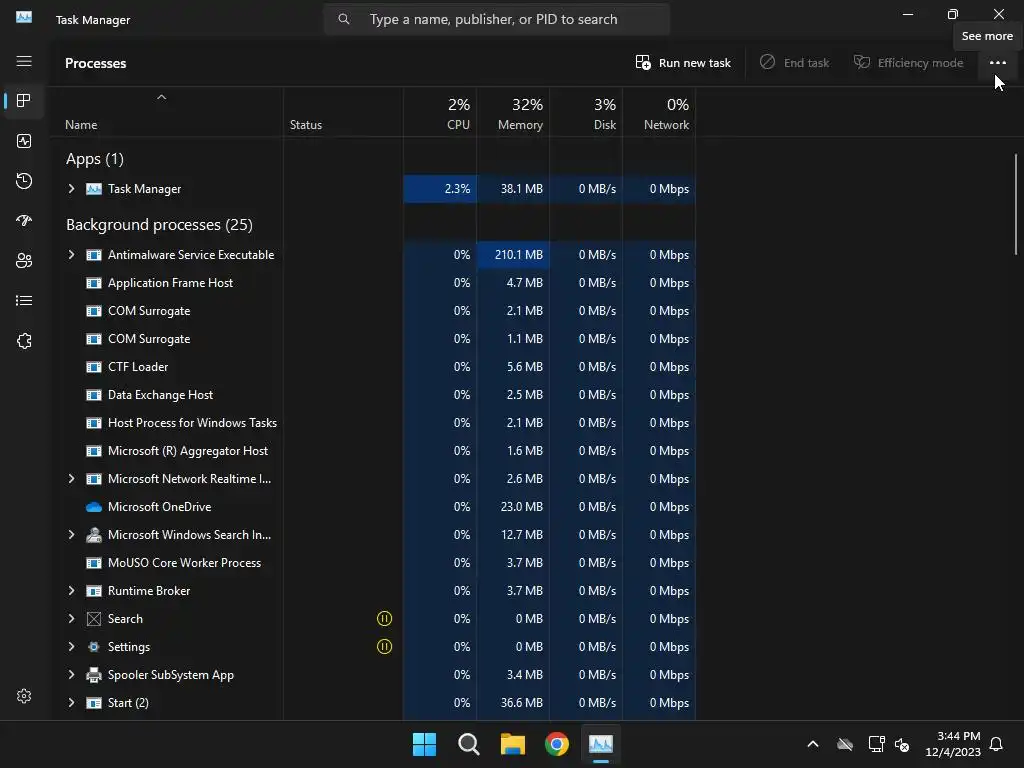Open the notifications bell in system tray
The width and height of the screenshot is (1024, 768).
click(x=996, y=744)
